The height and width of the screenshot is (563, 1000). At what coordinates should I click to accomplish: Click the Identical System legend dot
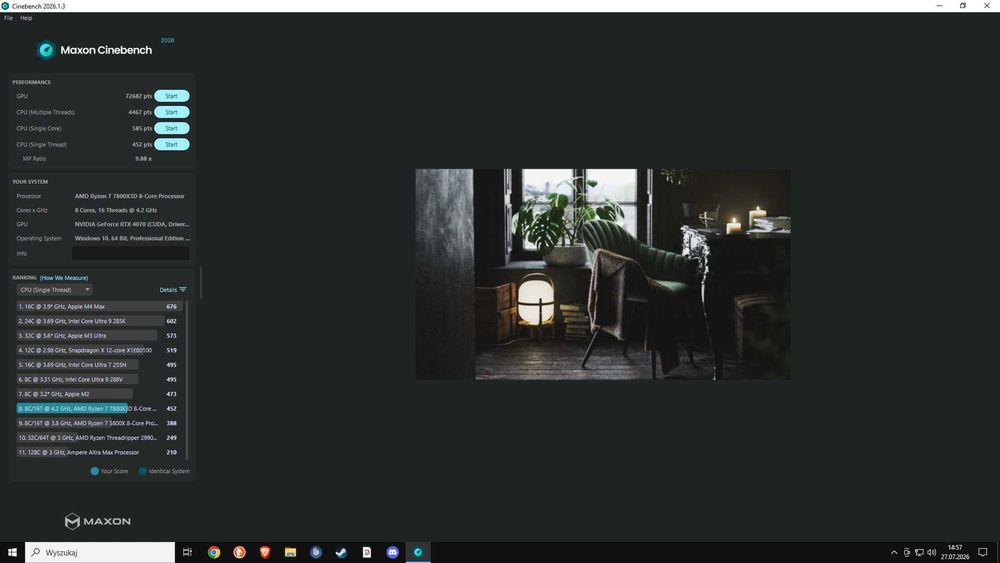[143, 471]
